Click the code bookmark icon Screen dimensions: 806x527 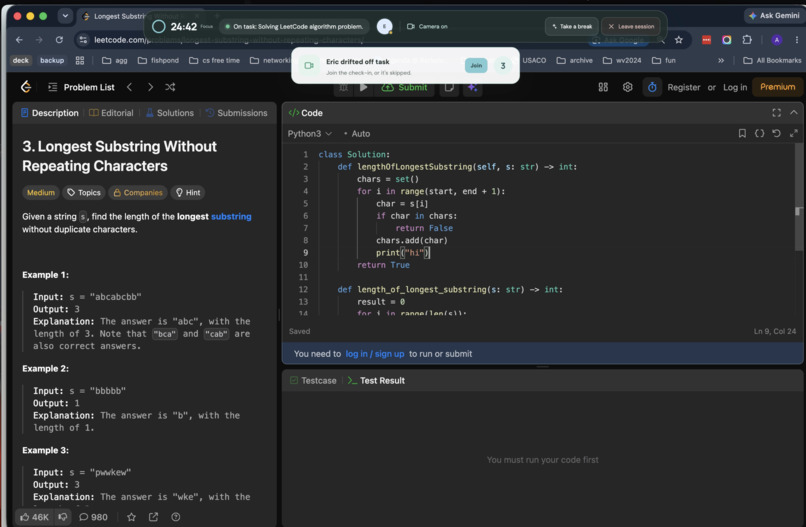pos(742,133)
